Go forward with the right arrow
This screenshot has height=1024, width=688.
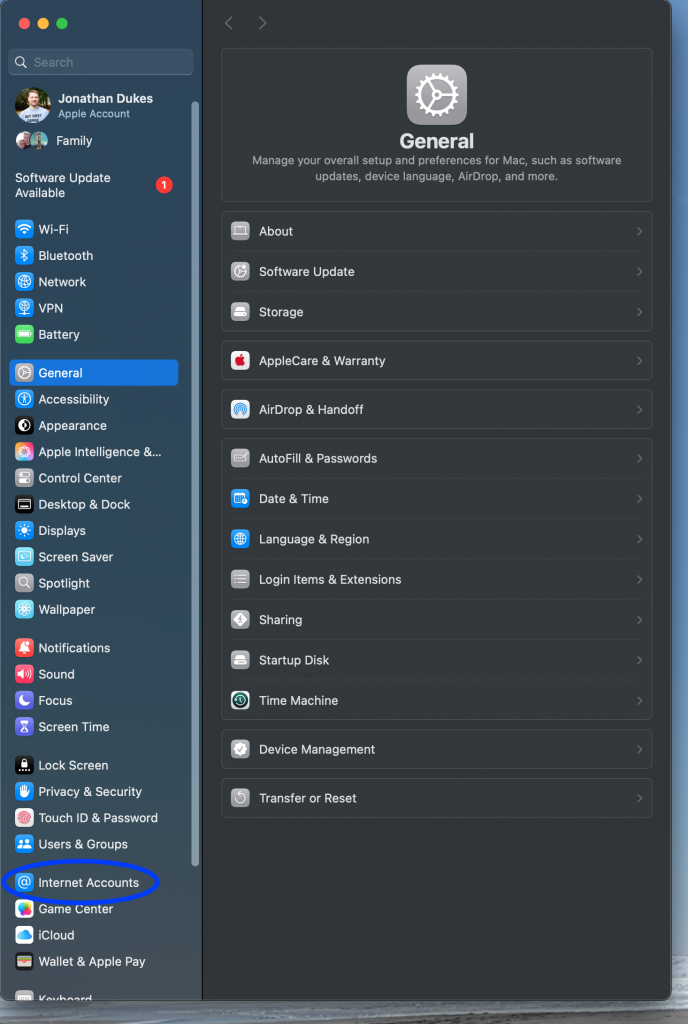(x=262, y=23)
